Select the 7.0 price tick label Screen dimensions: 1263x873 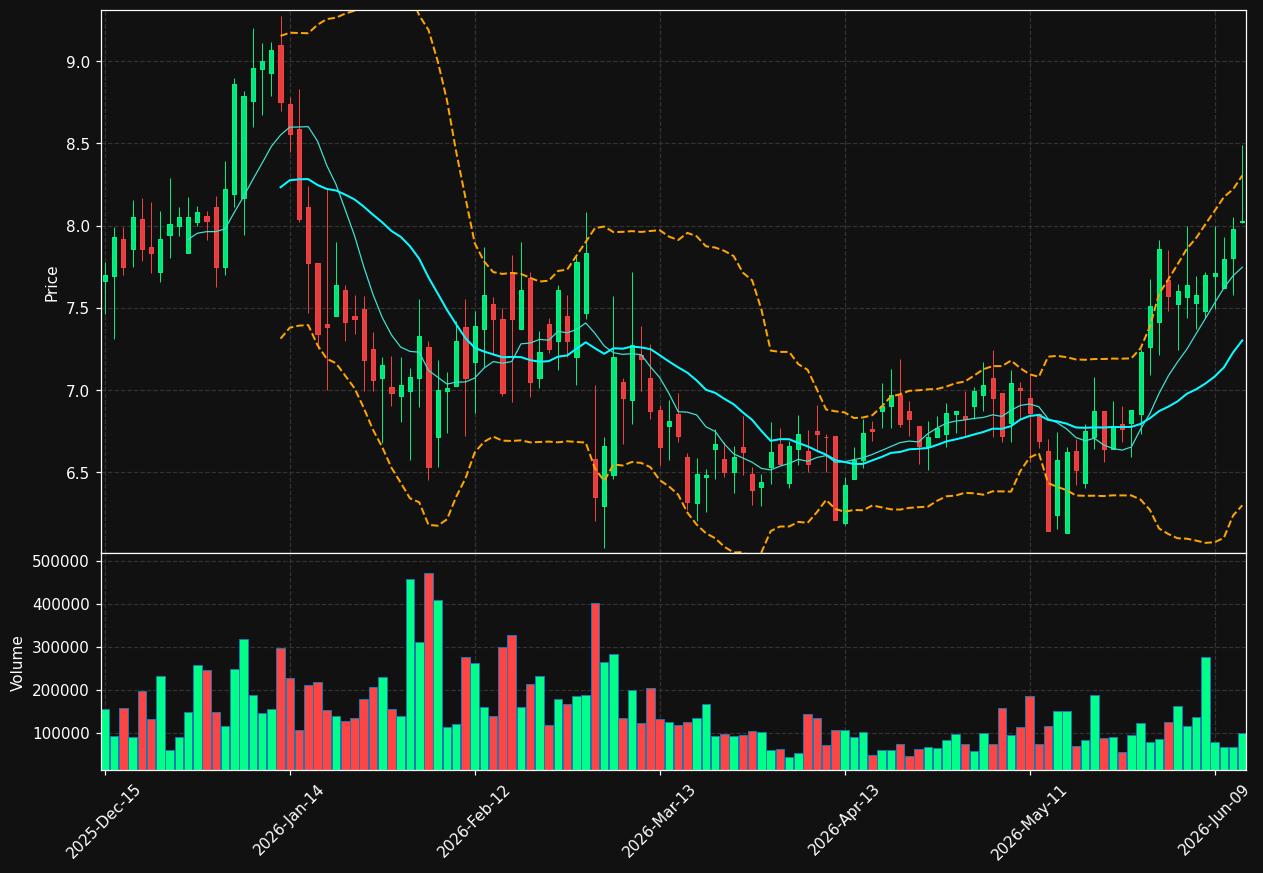[x=78, y=391]
